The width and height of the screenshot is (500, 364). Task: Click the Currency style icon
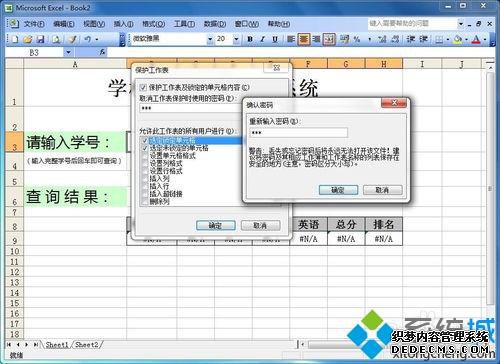[x=345, y=39]
